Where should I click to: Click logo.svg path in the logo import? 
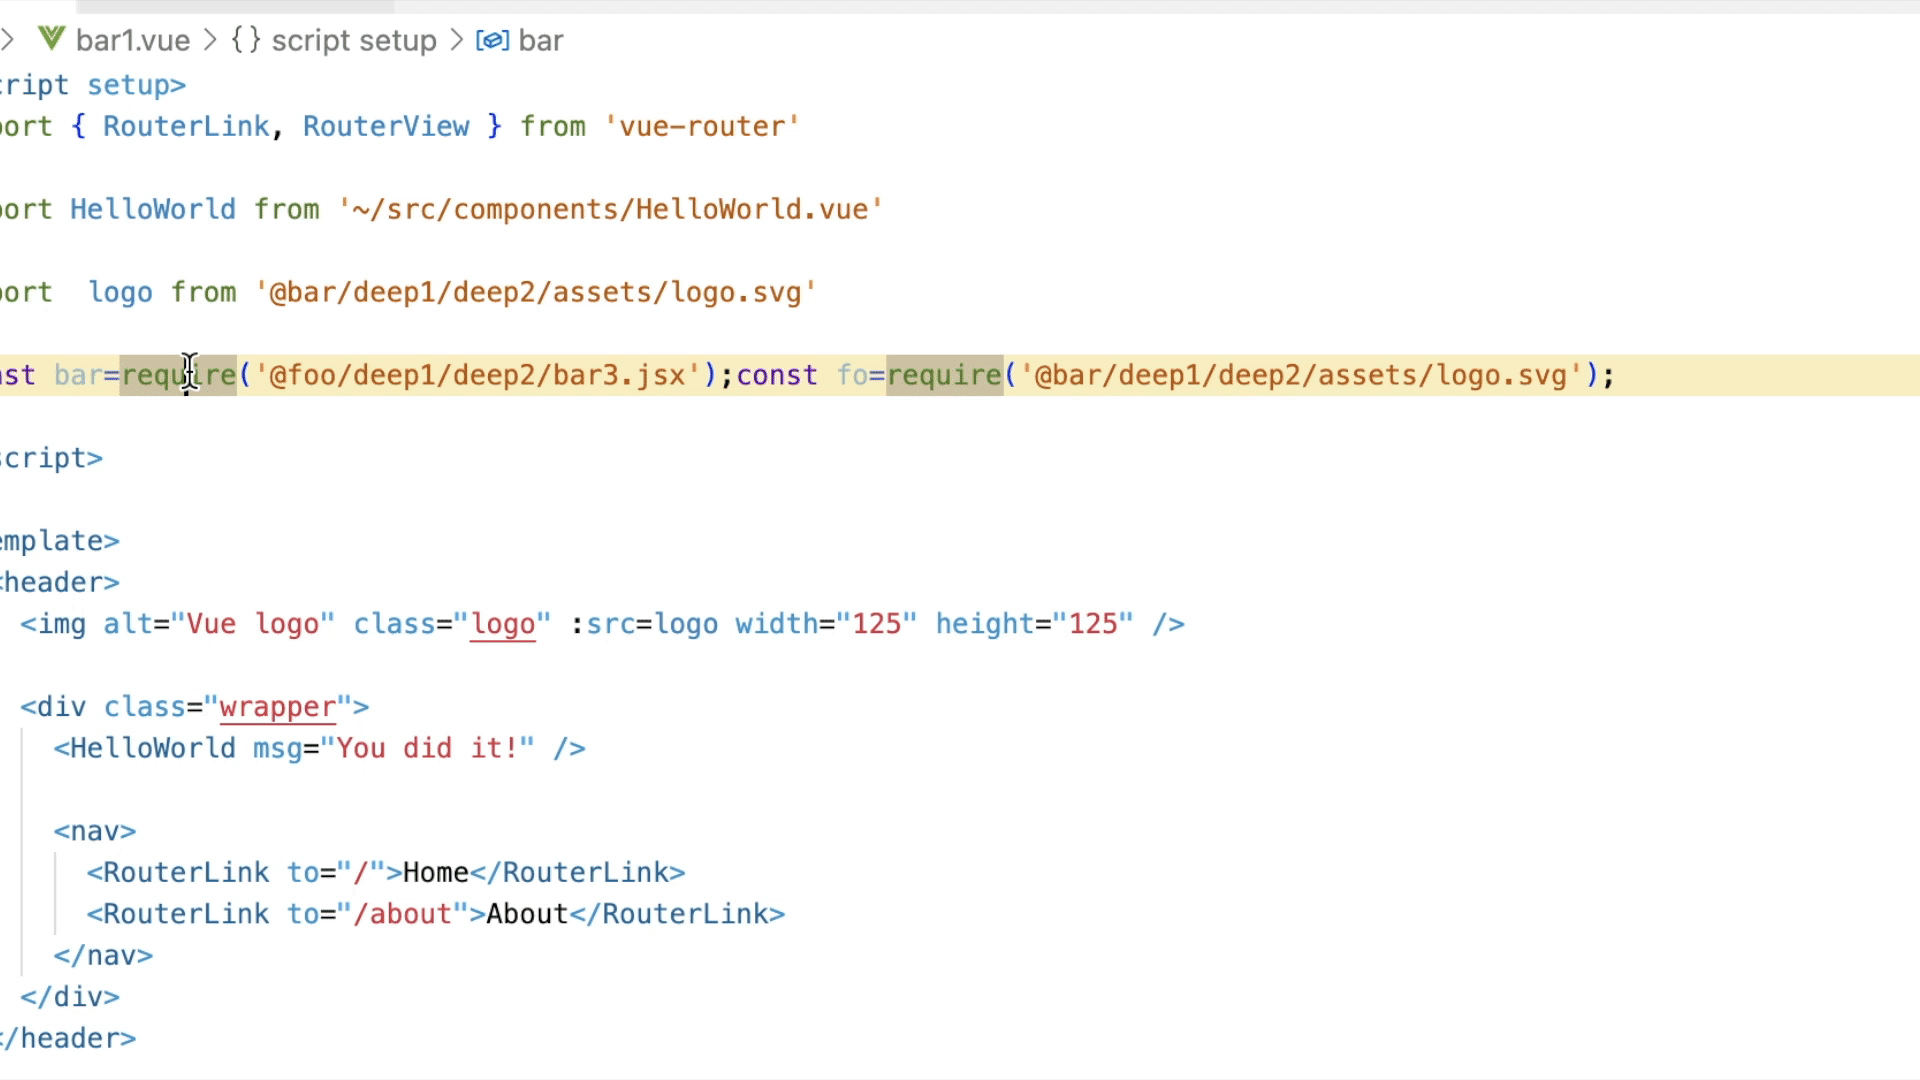pyautogui.click(x=736, y=293)
